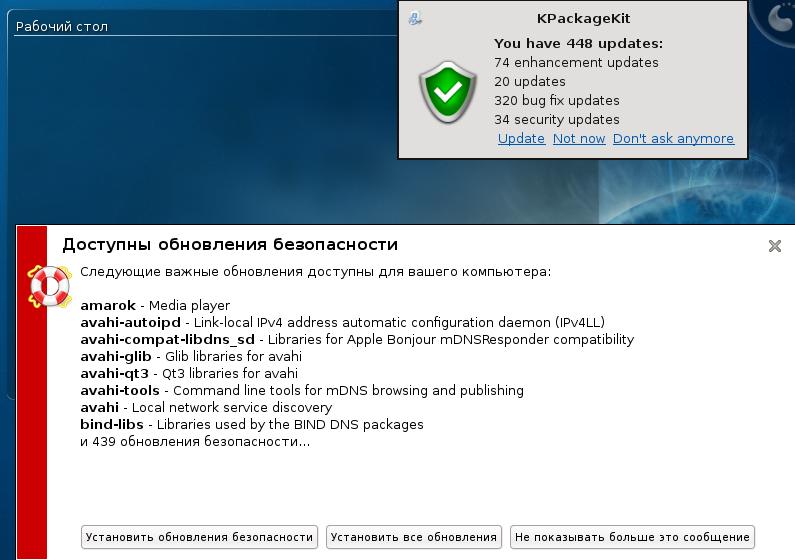Image resolution: width=795 pixels, height=560 pixels.
Task: Click Установить обновления безопасности button
Action: coord(199,537)
